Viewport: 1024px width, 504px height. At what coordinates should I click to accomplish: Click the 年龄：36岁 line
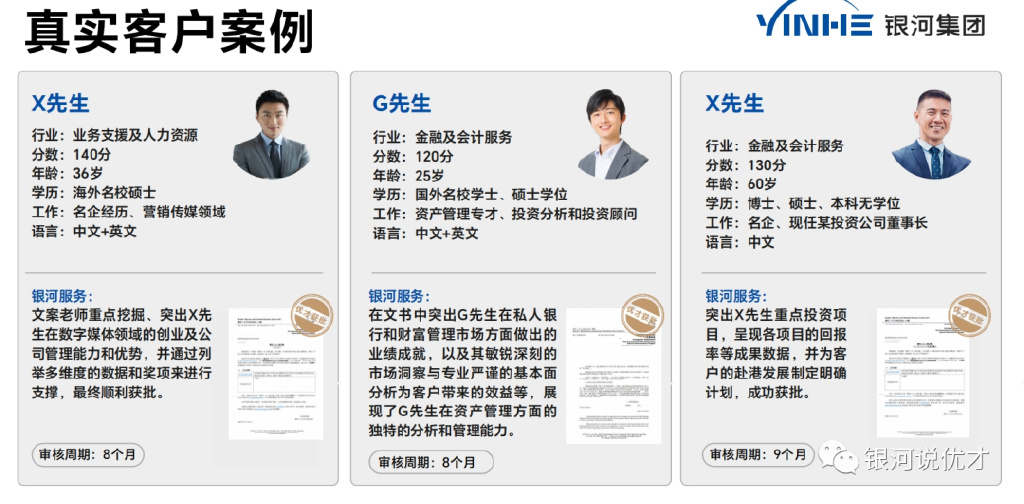67,174
